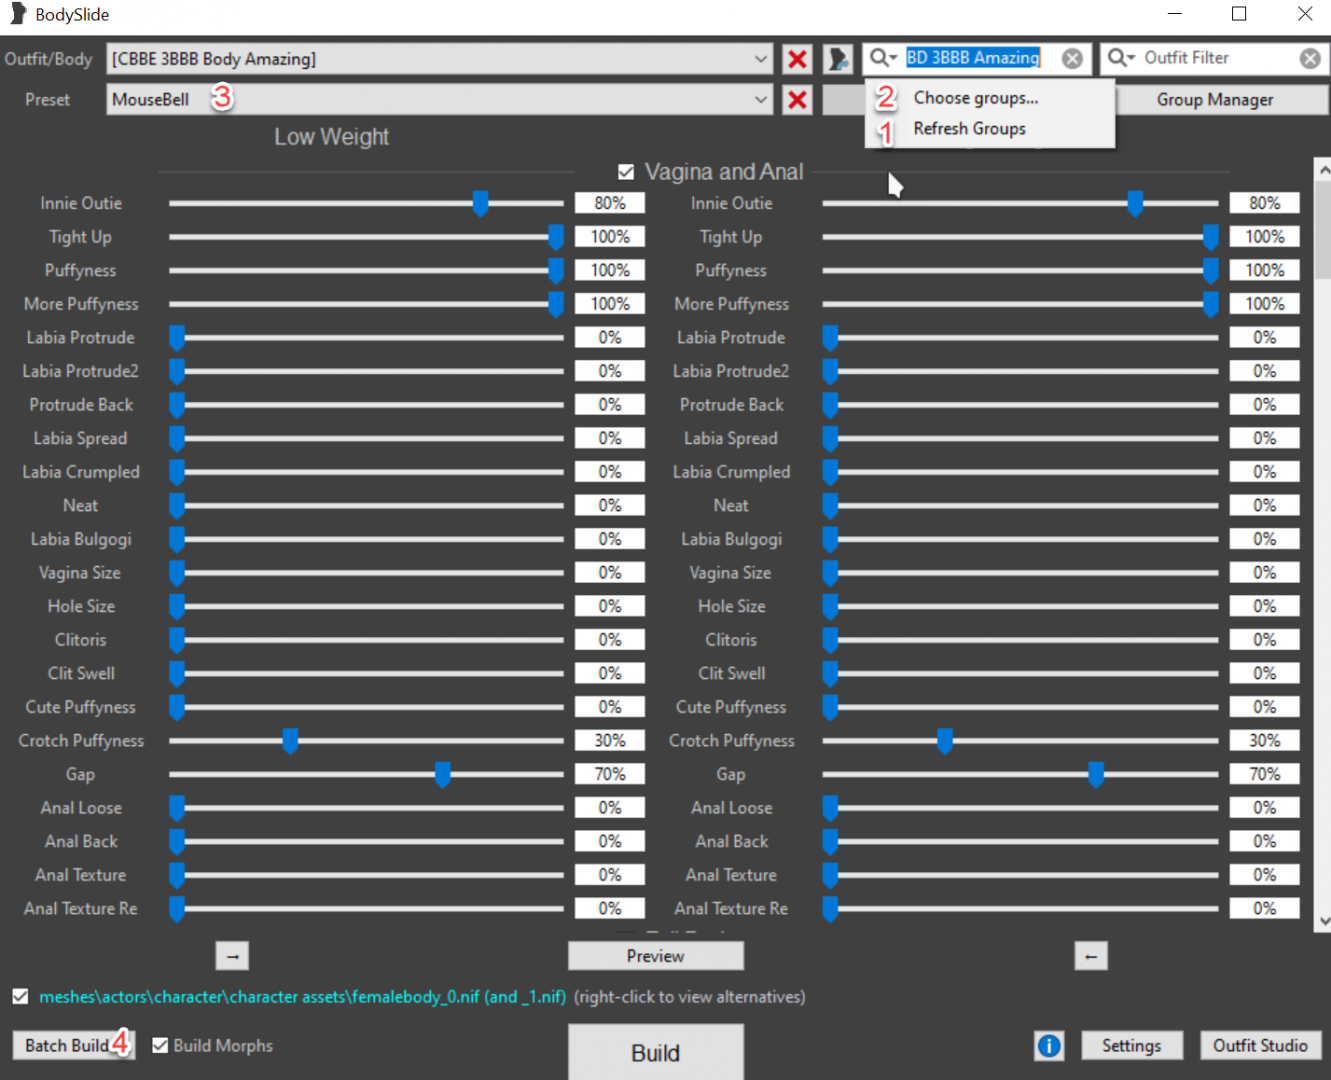Expand the Outfit/Body dropdown list
This screenshot has width=1331, height=1080.
pos(760,59)
